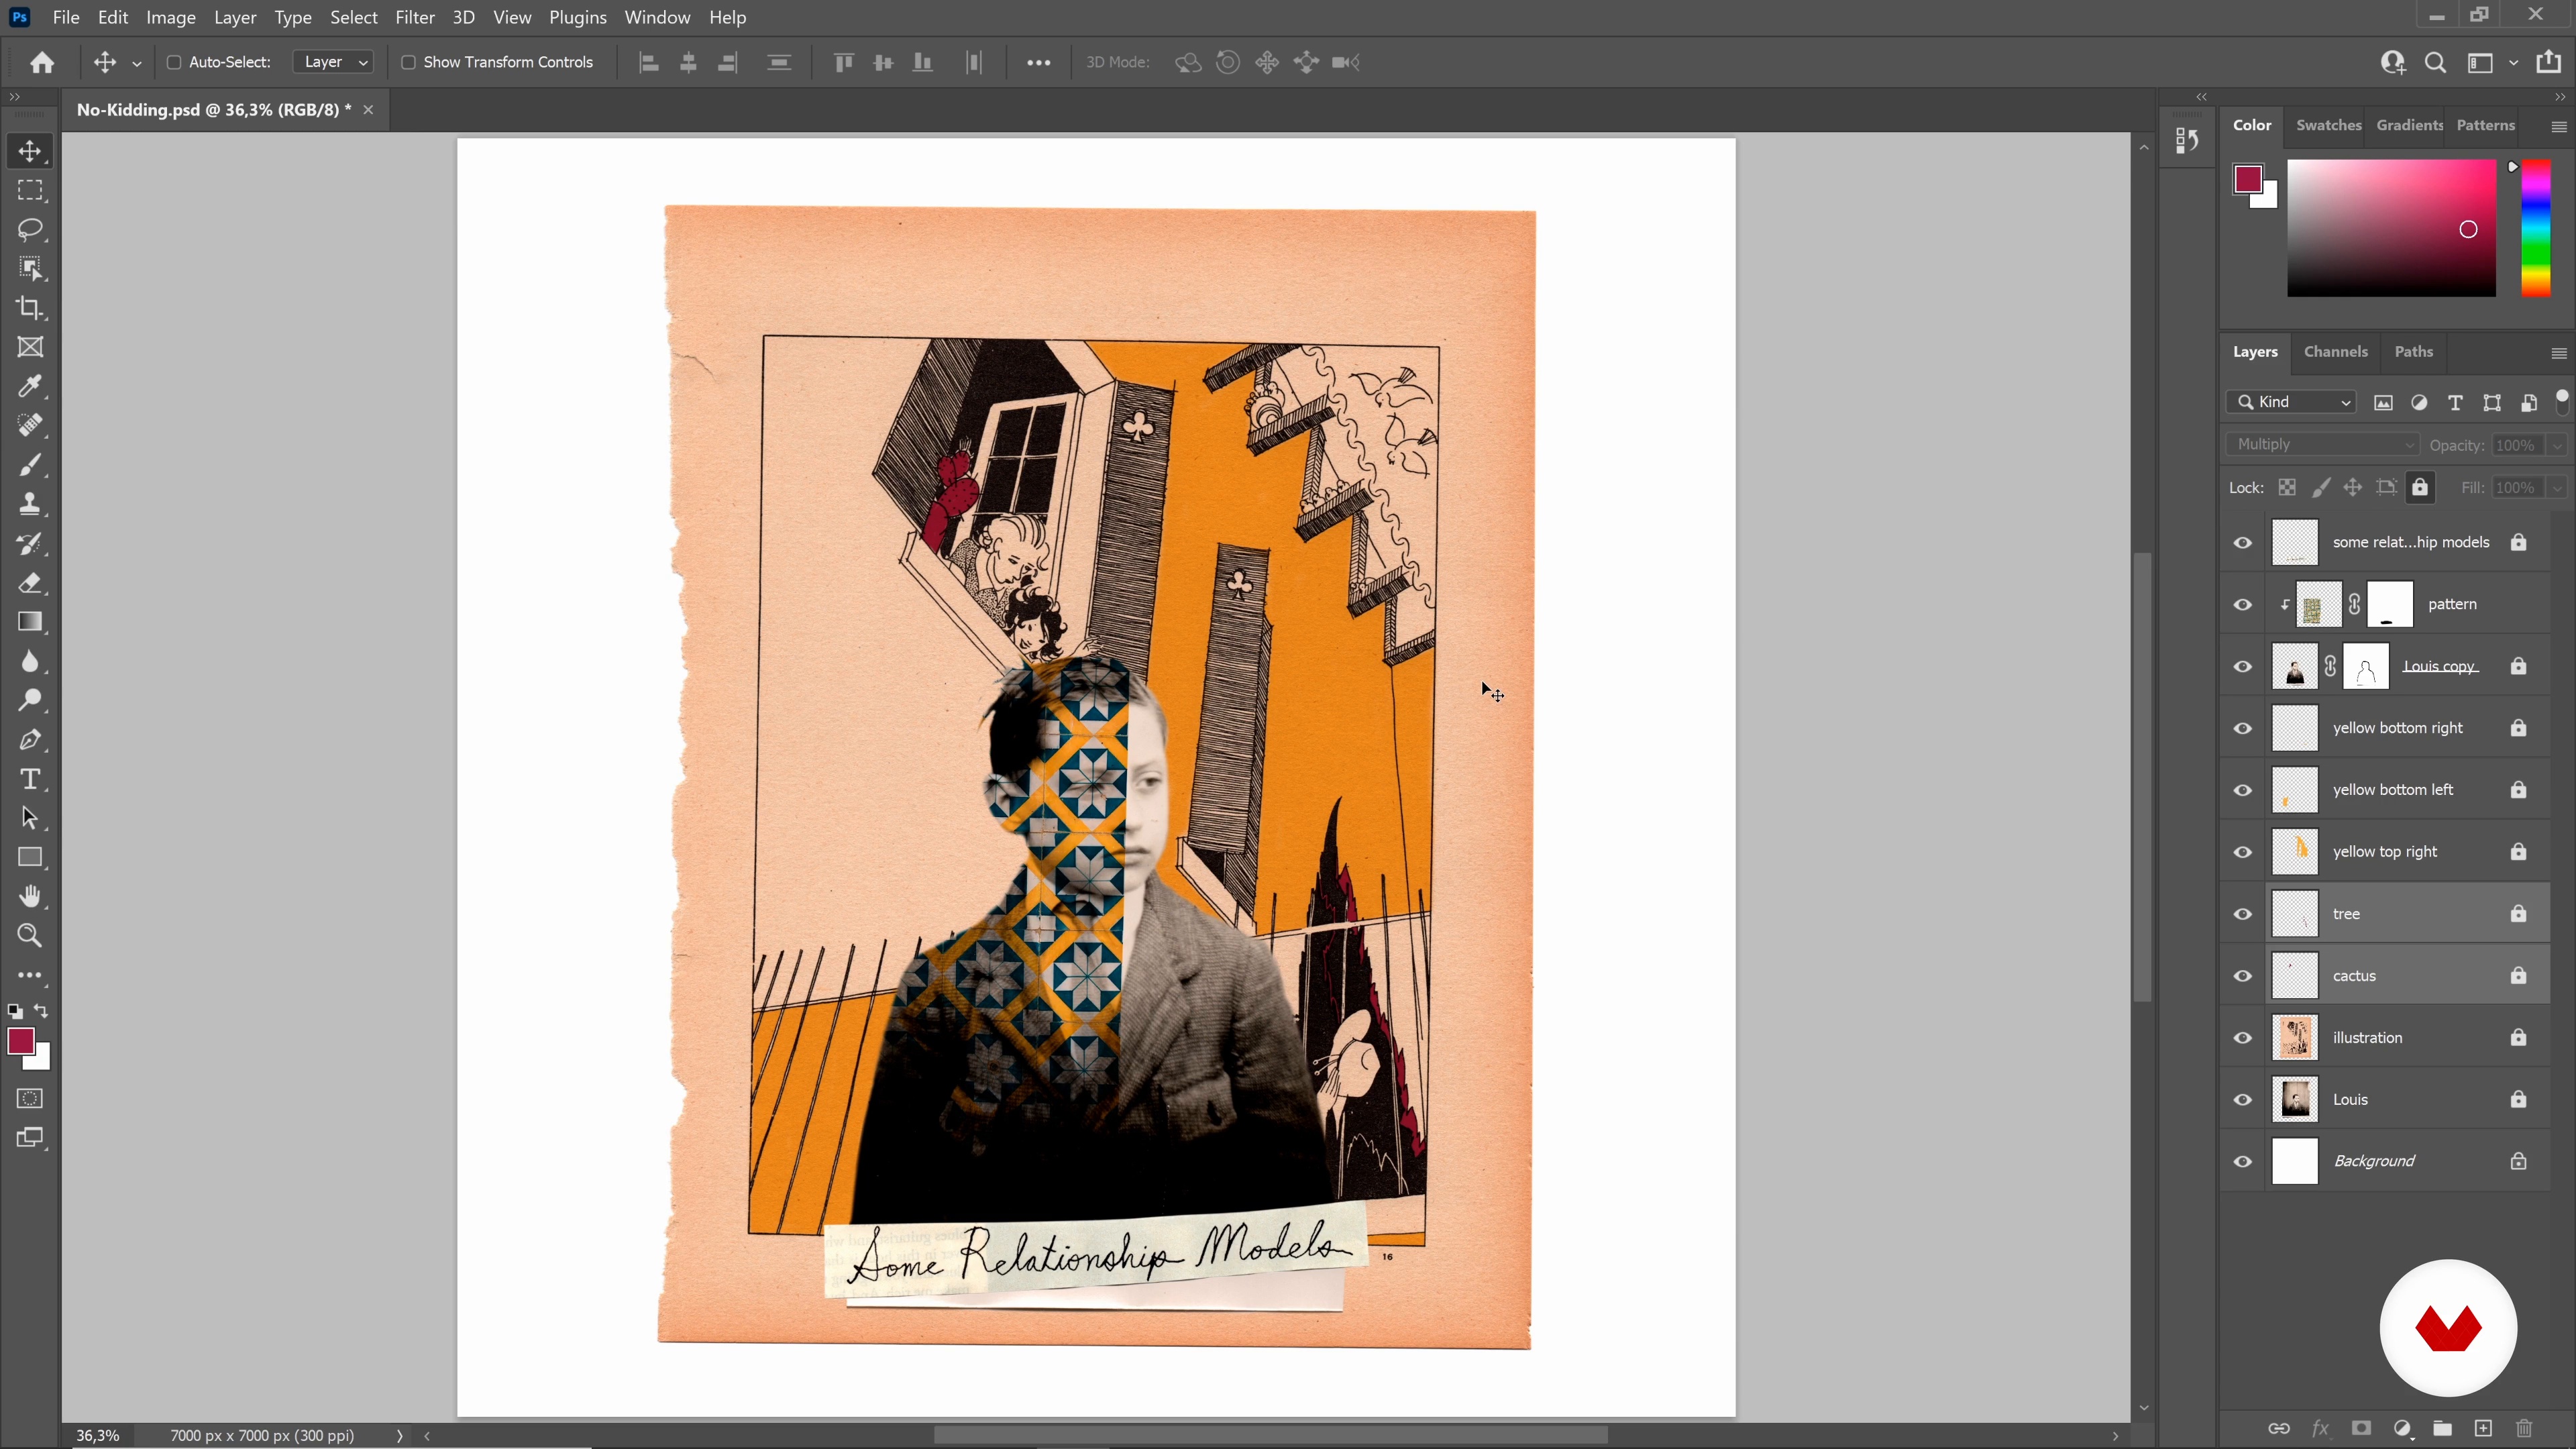The width and height of the screenshot is (2576, 1449).
Task: Select the Brush tool
Action: coord(30,465)
